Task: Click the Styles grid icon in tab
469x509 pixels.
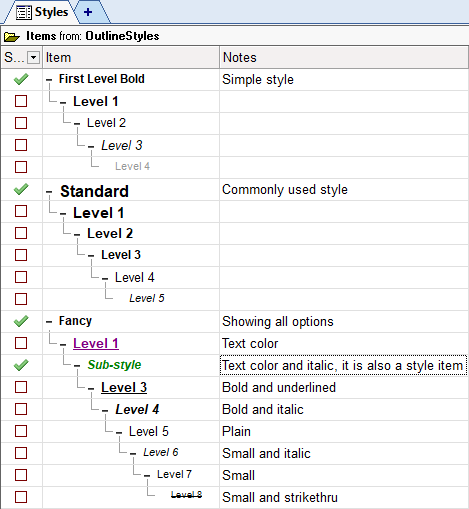Action: point(24,12)
